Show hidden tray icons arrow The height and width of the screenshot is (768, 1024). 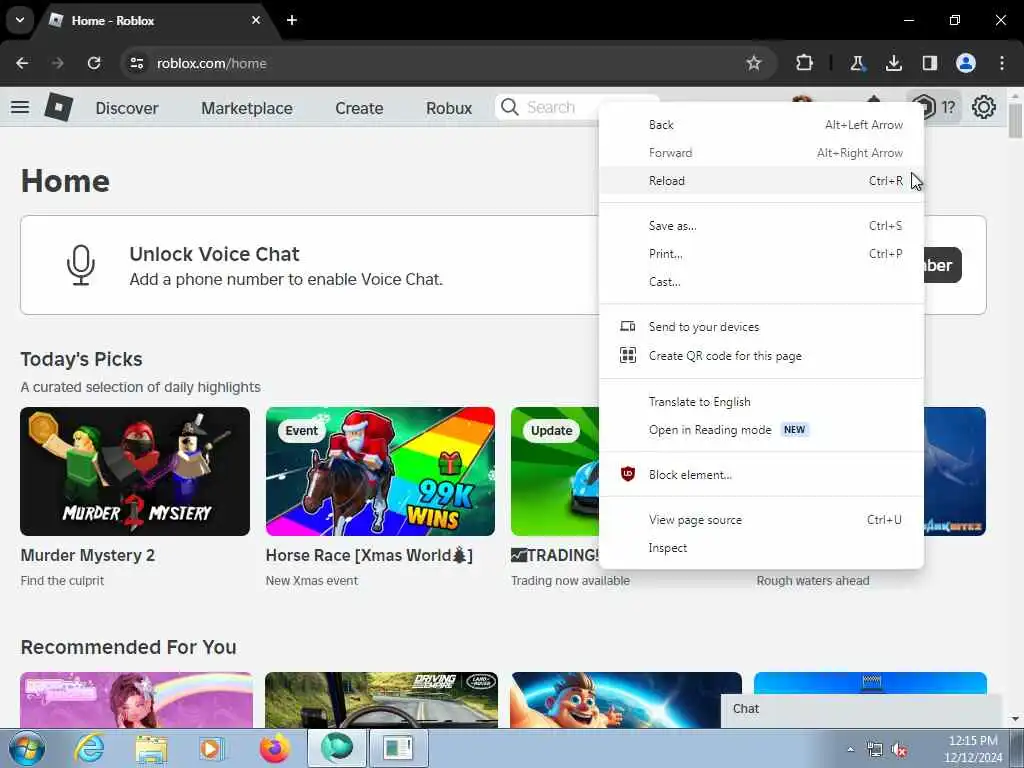(x=850, y=749)
